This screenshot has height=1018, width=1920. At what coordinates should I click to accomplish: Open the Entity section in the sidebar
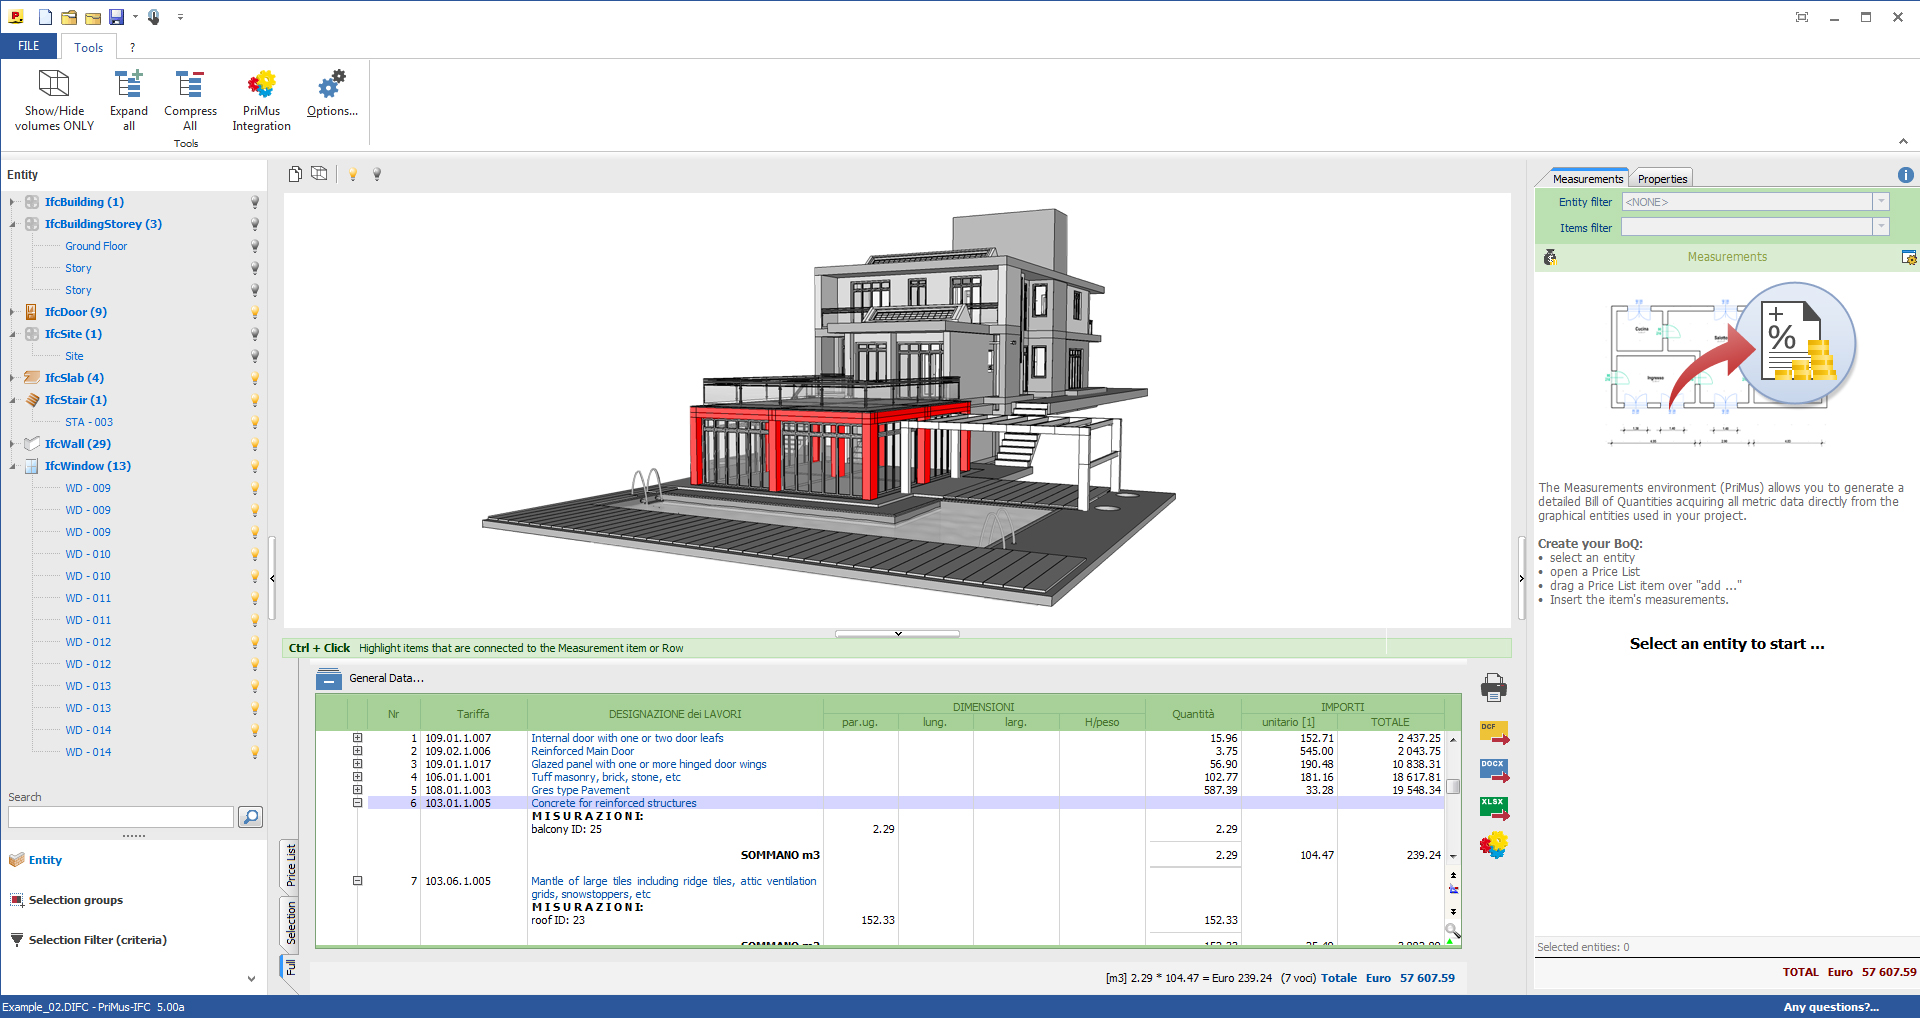[45, 860]
